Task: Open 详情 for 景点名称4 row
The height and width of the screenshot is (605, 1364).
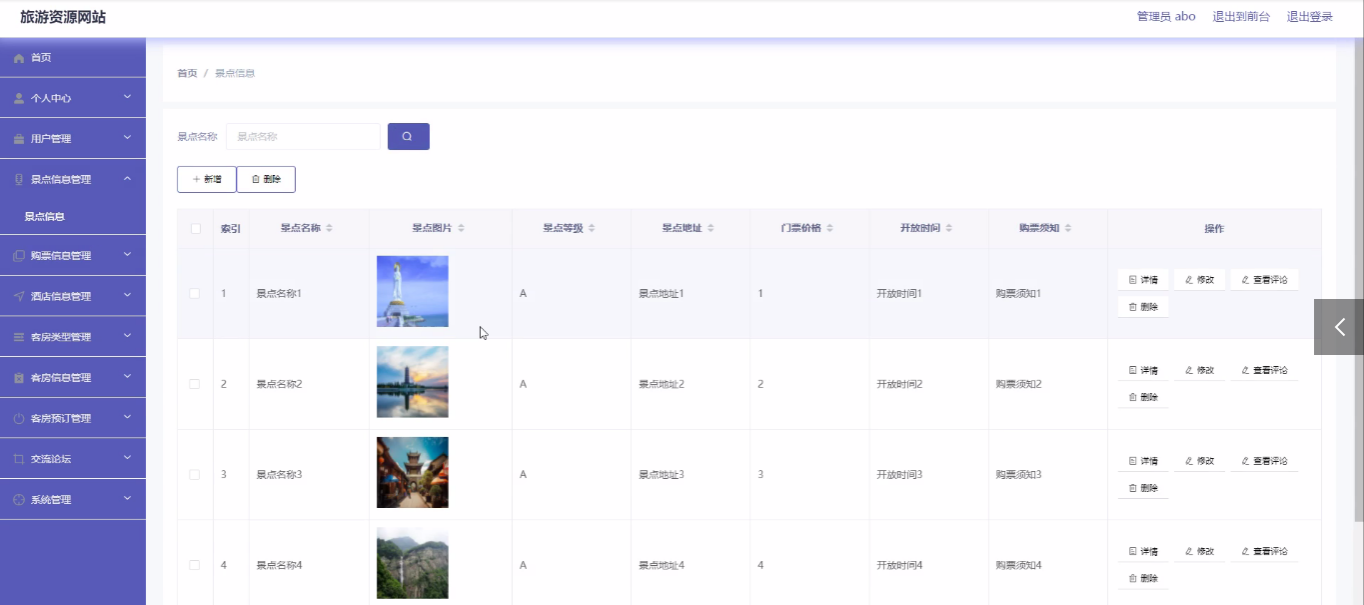Action: pyautogui.click(x=1143, y=551)
